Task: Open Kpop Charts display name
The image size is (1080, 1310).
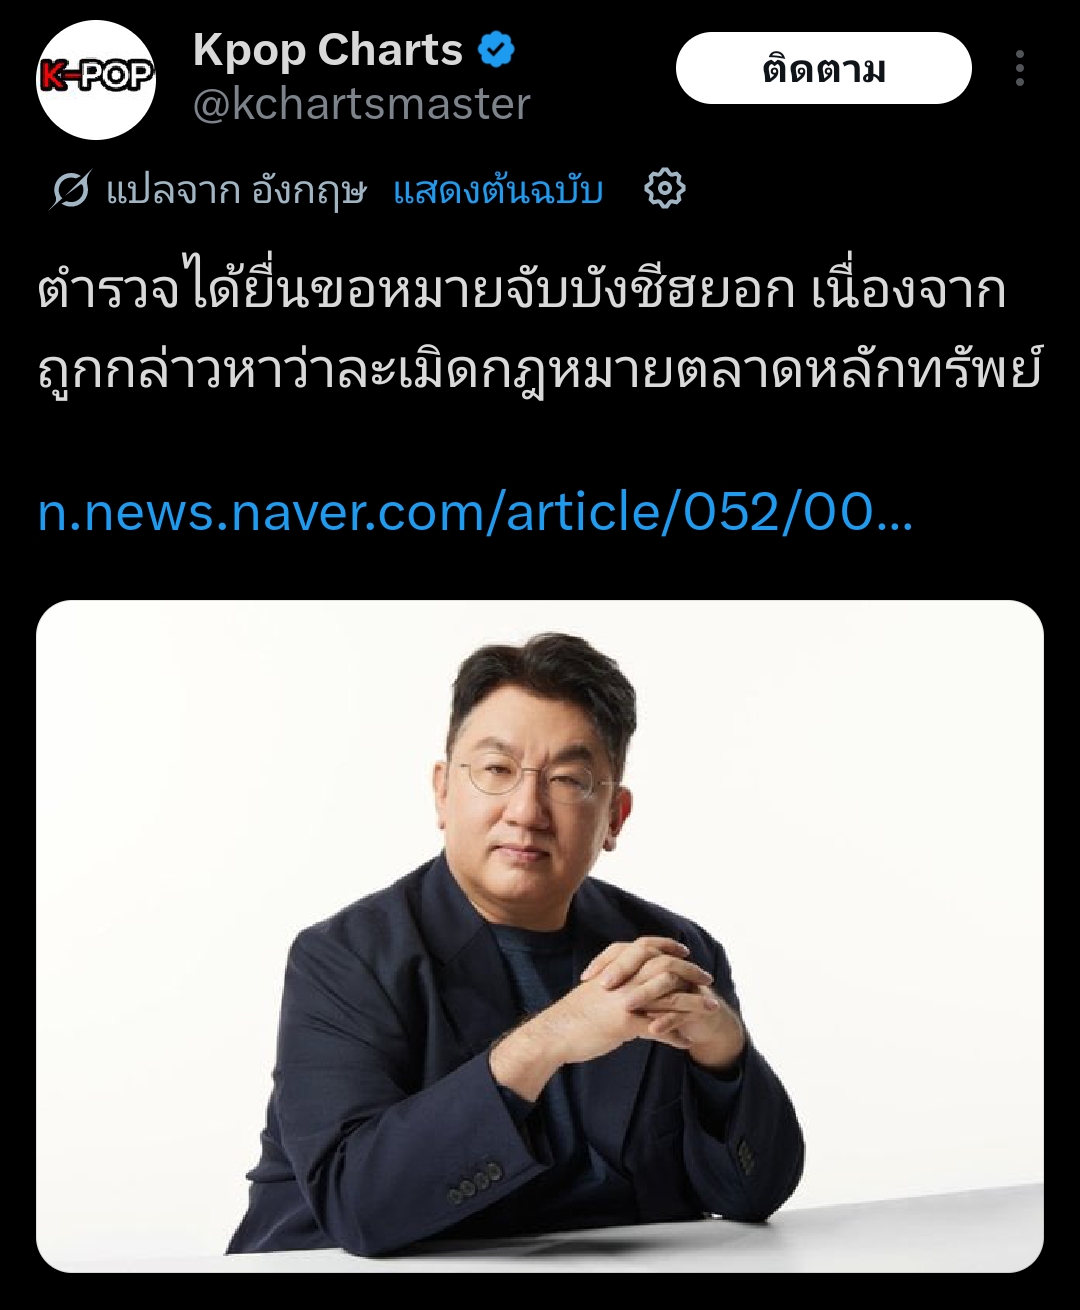Action: point(328,50)
